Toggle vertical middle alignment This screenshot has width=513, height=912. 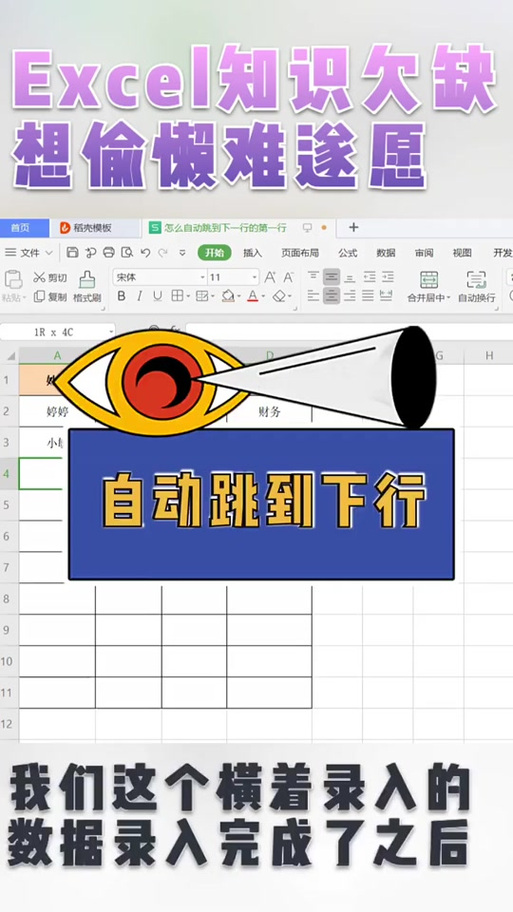(x=332, y=277)
